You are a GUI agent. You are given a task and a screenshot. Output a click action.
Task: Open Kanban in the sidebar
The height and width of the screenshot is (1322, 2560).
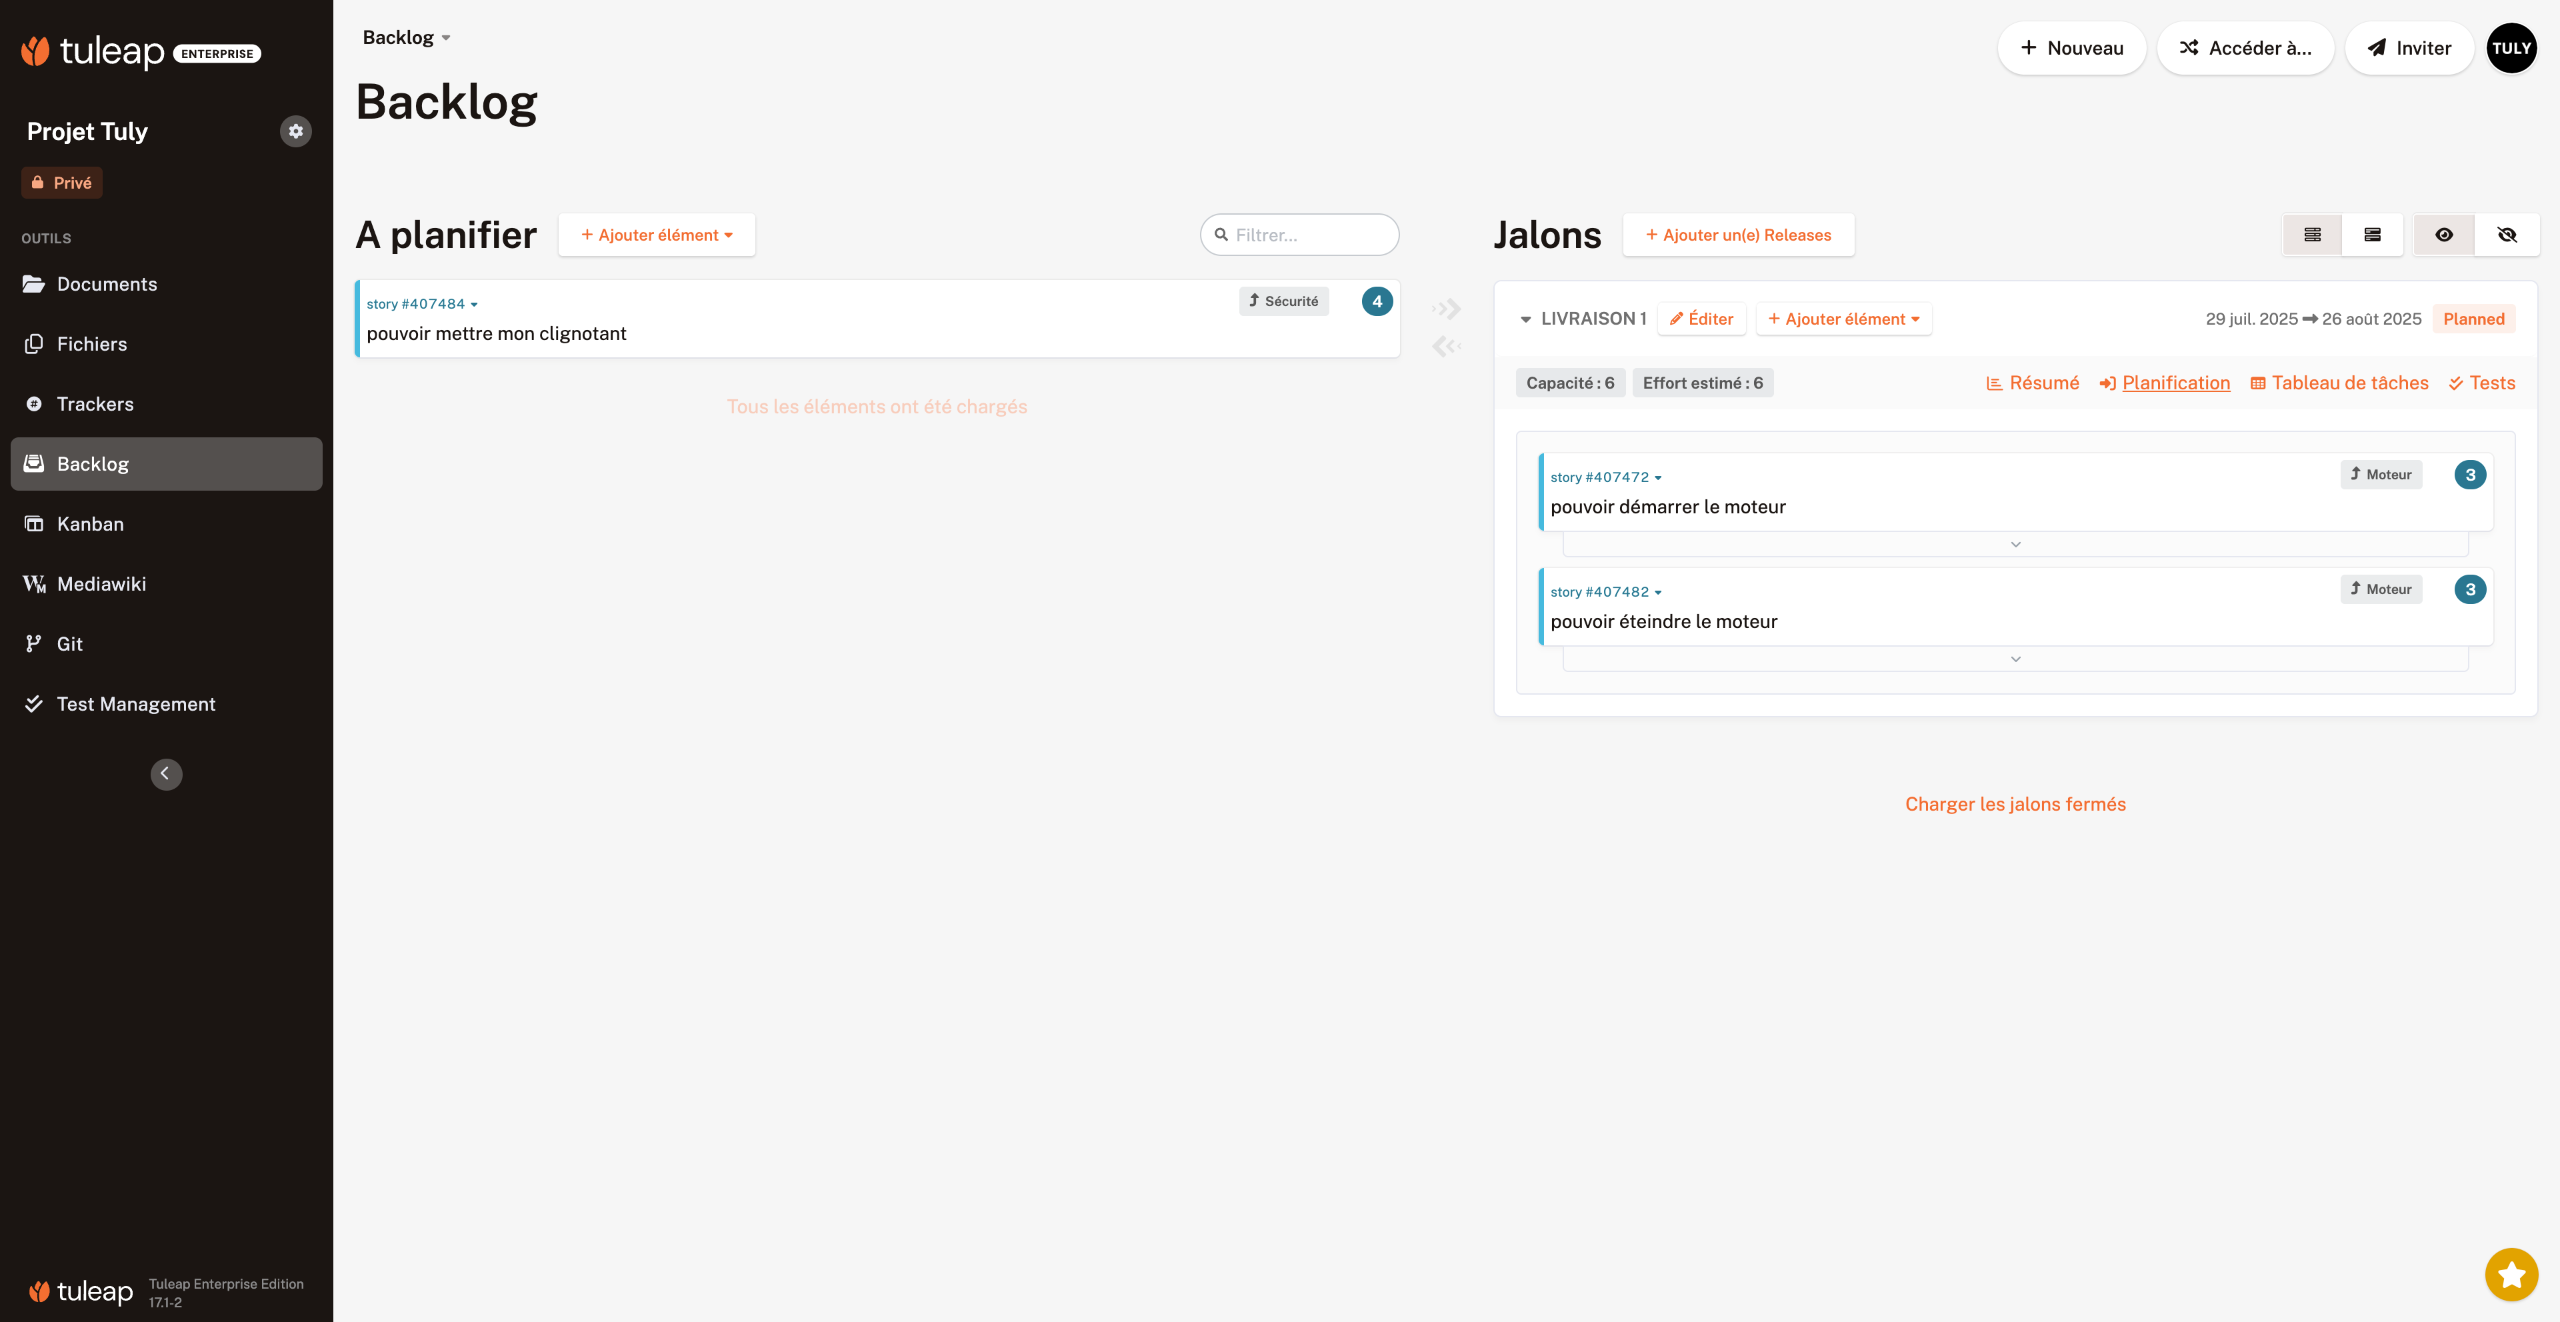click(x=90, y=524)
